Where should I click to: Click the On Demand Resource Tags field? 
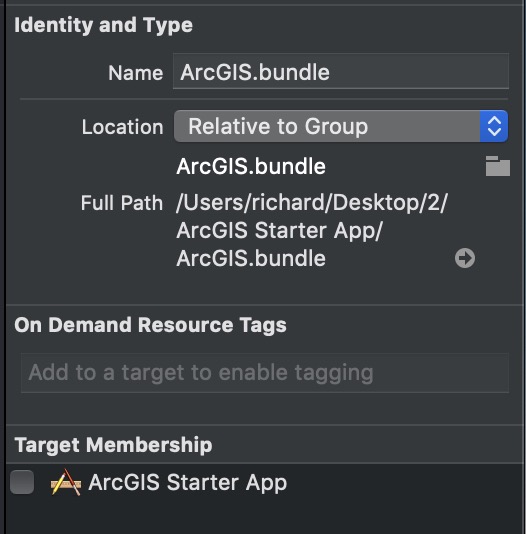[265, 373]
